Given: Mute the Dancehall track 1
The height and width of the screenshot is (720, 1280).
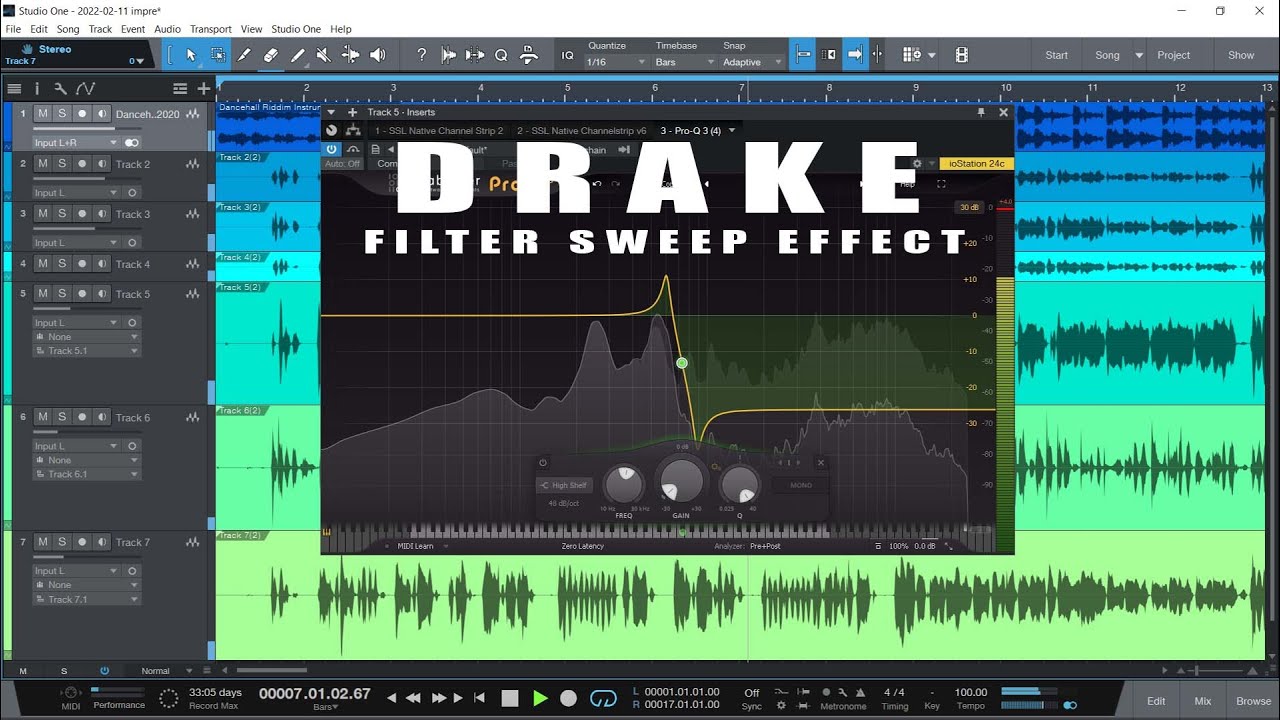Looking at the screenshot, I should (42, 114).
